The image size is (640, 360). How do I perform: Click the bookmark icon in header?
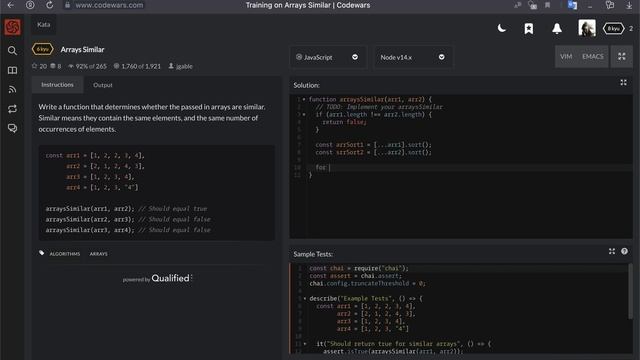pyautogui.click(x=529, y=29)
